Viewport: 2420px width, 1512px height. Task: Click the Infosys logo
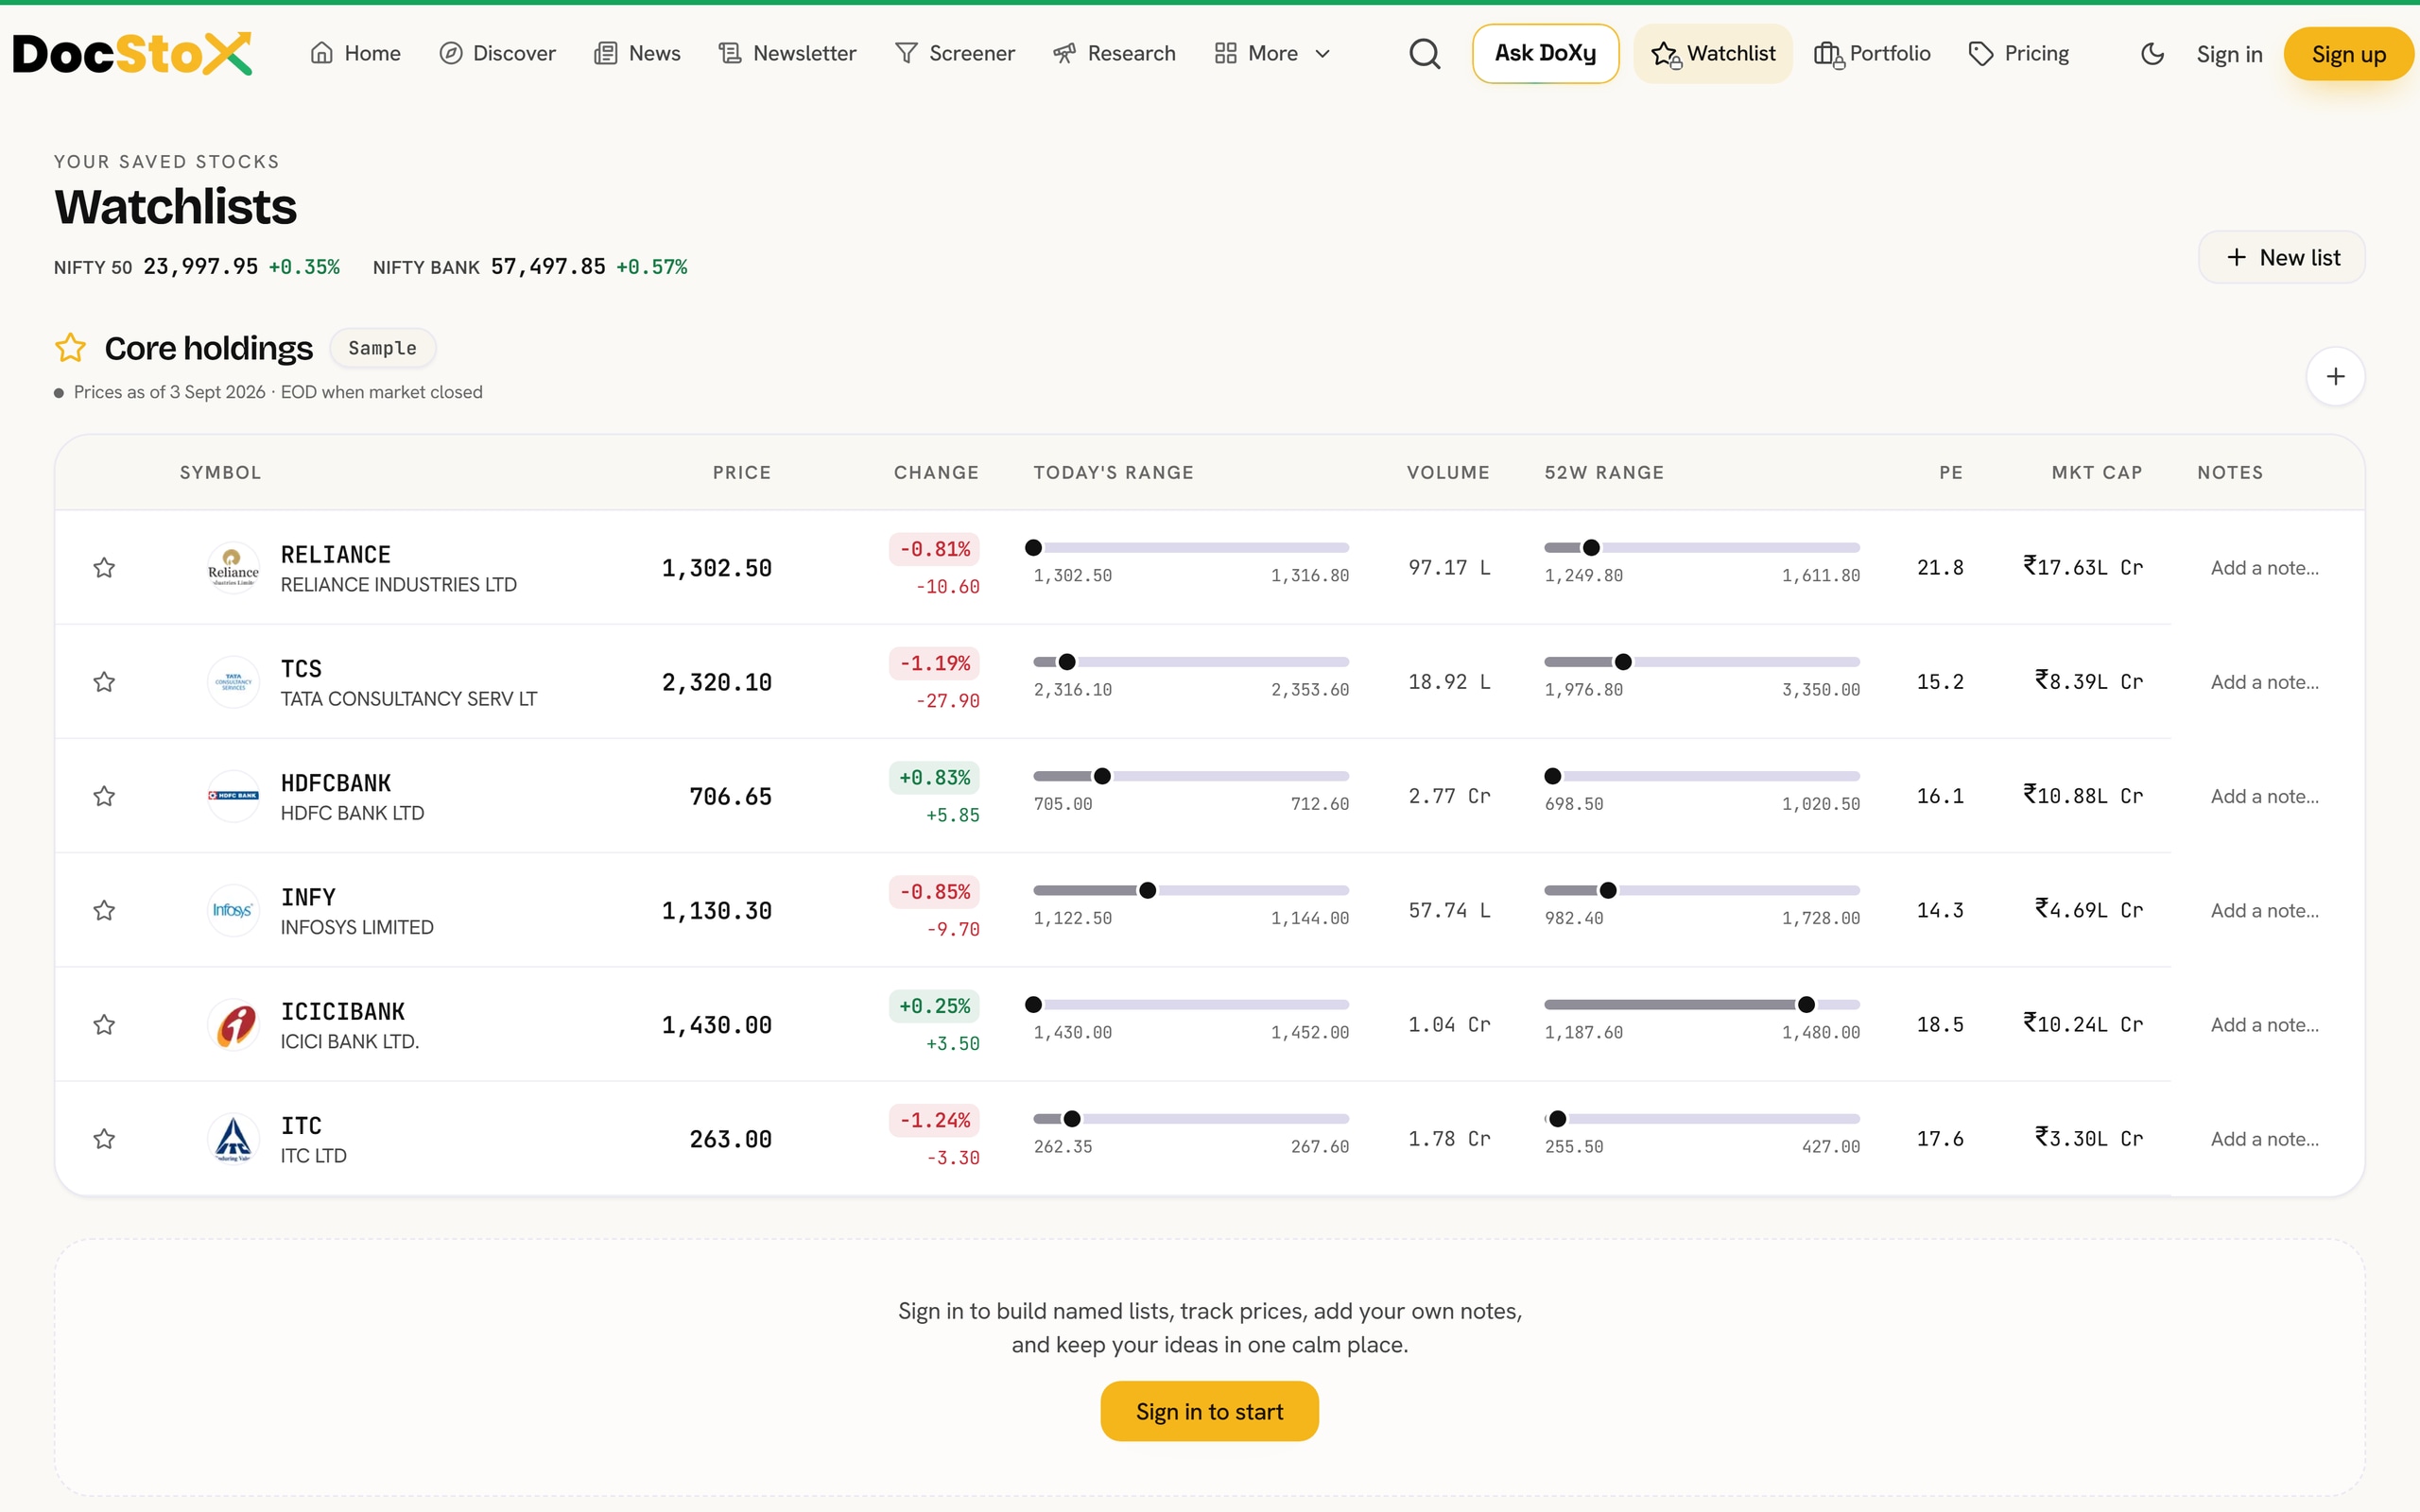pyautogui.click(x=233, y=910)
